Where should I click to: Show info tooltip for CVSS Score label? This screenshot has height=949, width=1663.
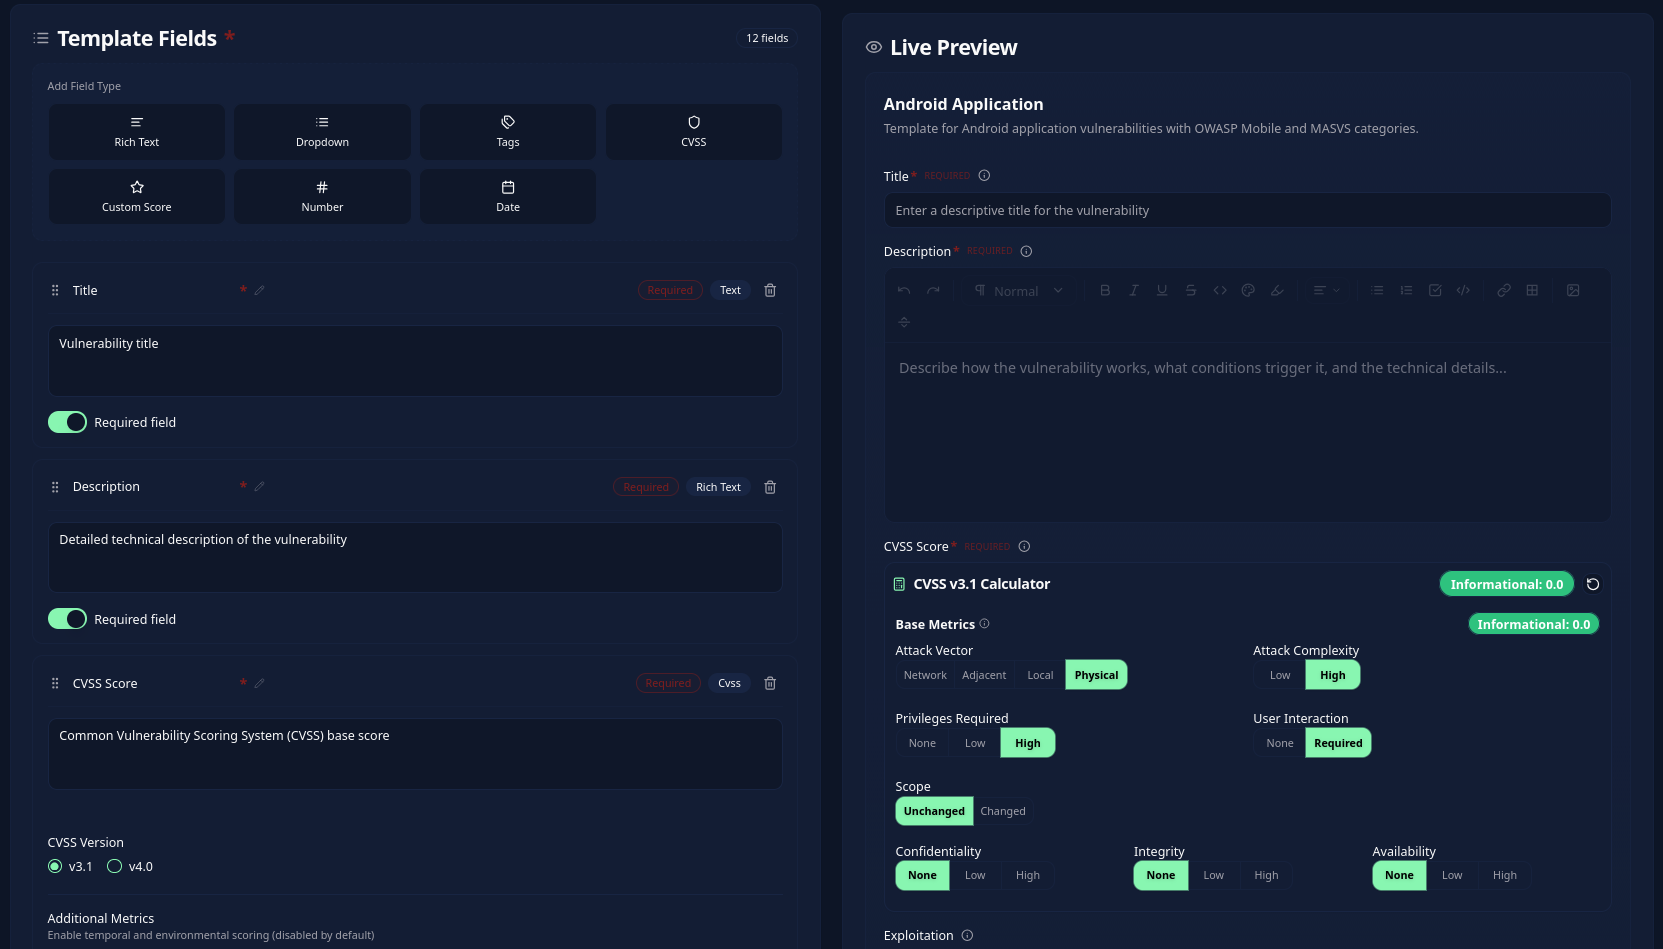1024,546
